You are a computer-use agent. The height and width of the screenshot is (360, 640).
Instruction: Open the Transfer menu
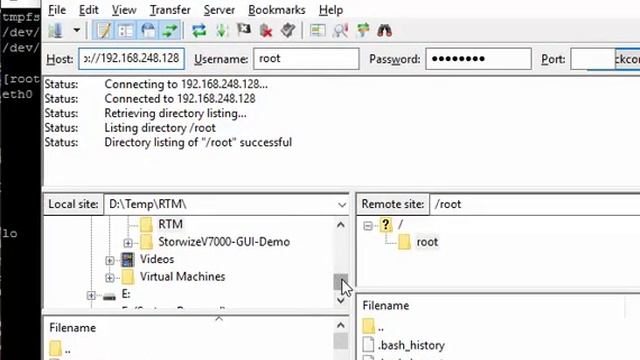(170, 10)
